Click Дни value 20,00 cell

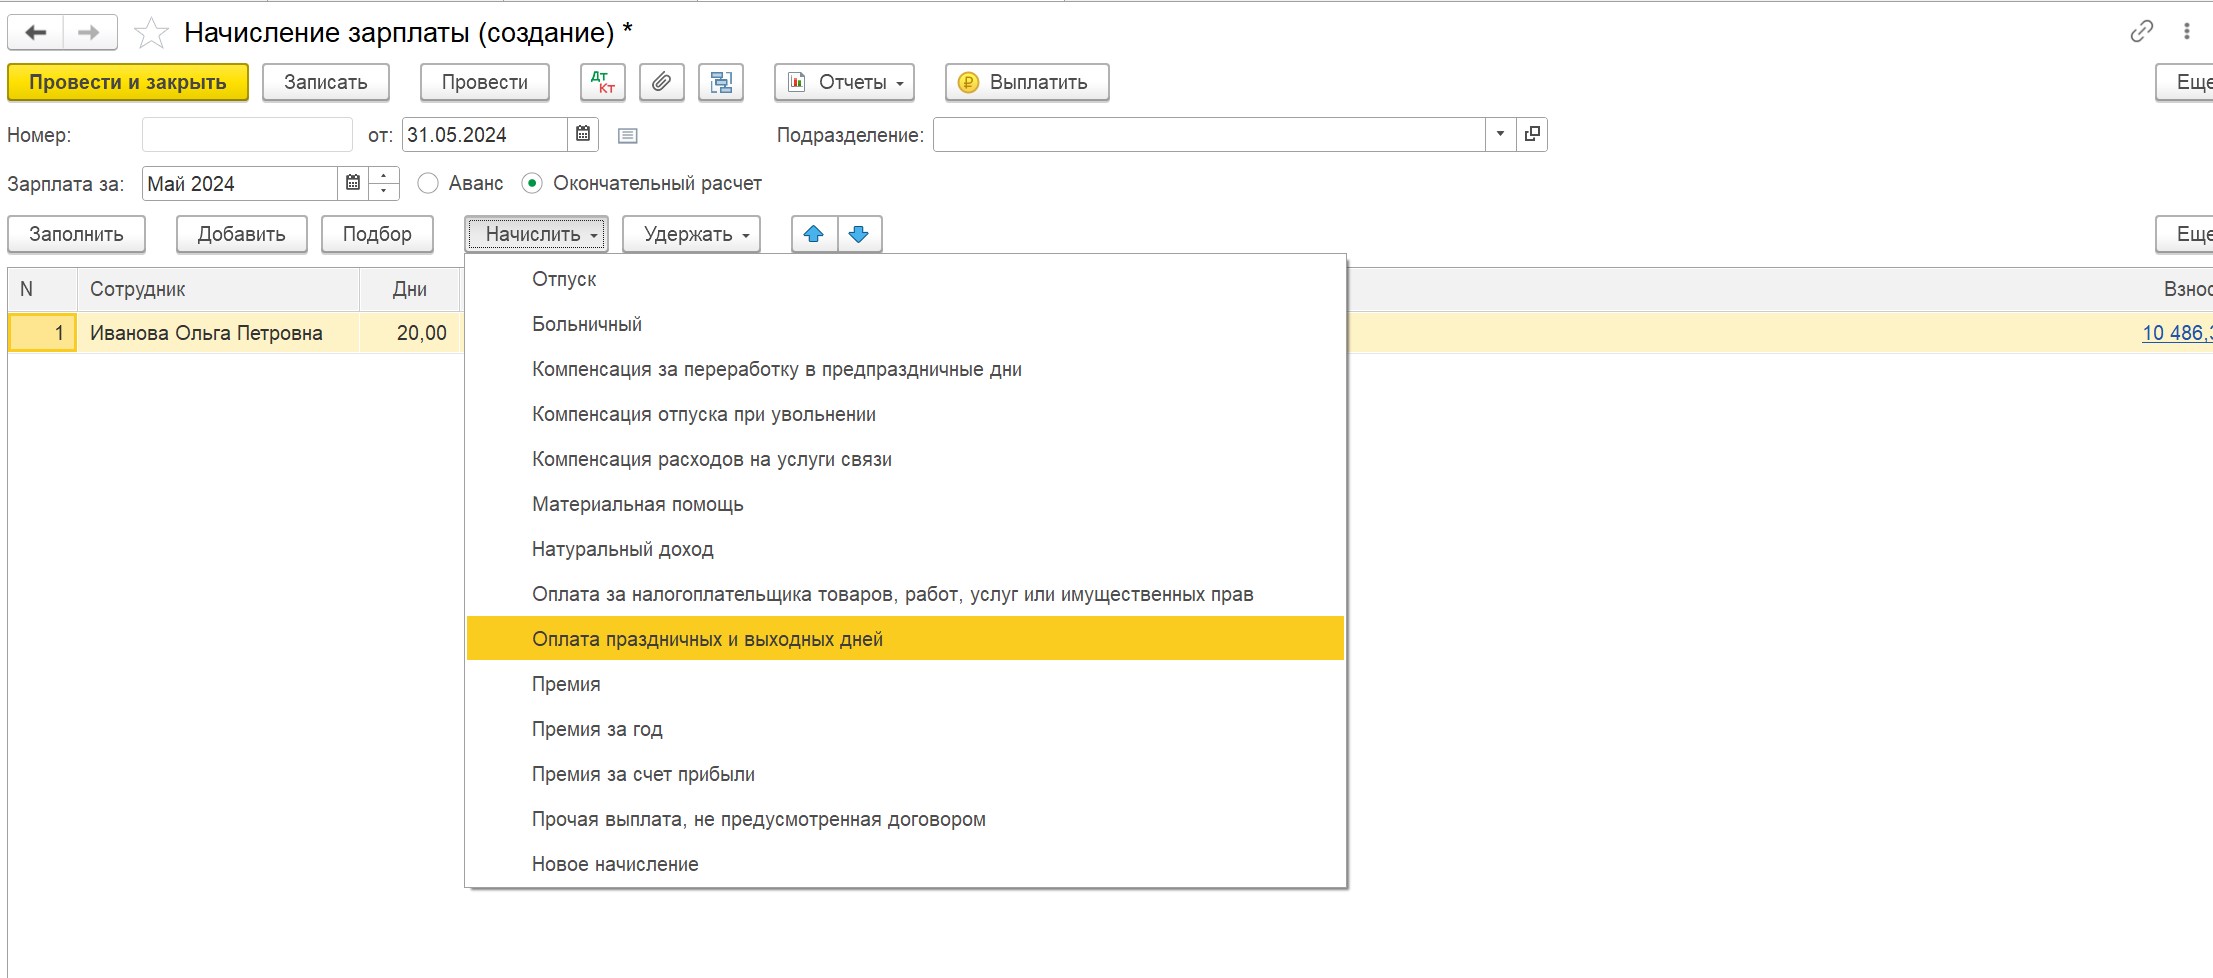pos(410,333)
